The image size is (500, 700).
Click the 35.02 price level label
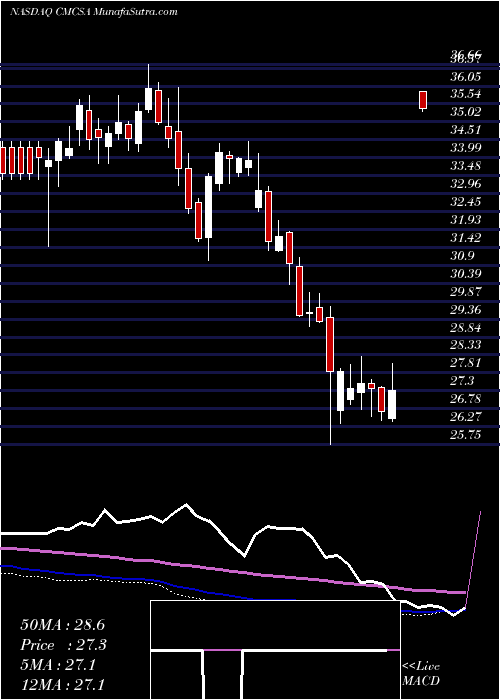466,112
